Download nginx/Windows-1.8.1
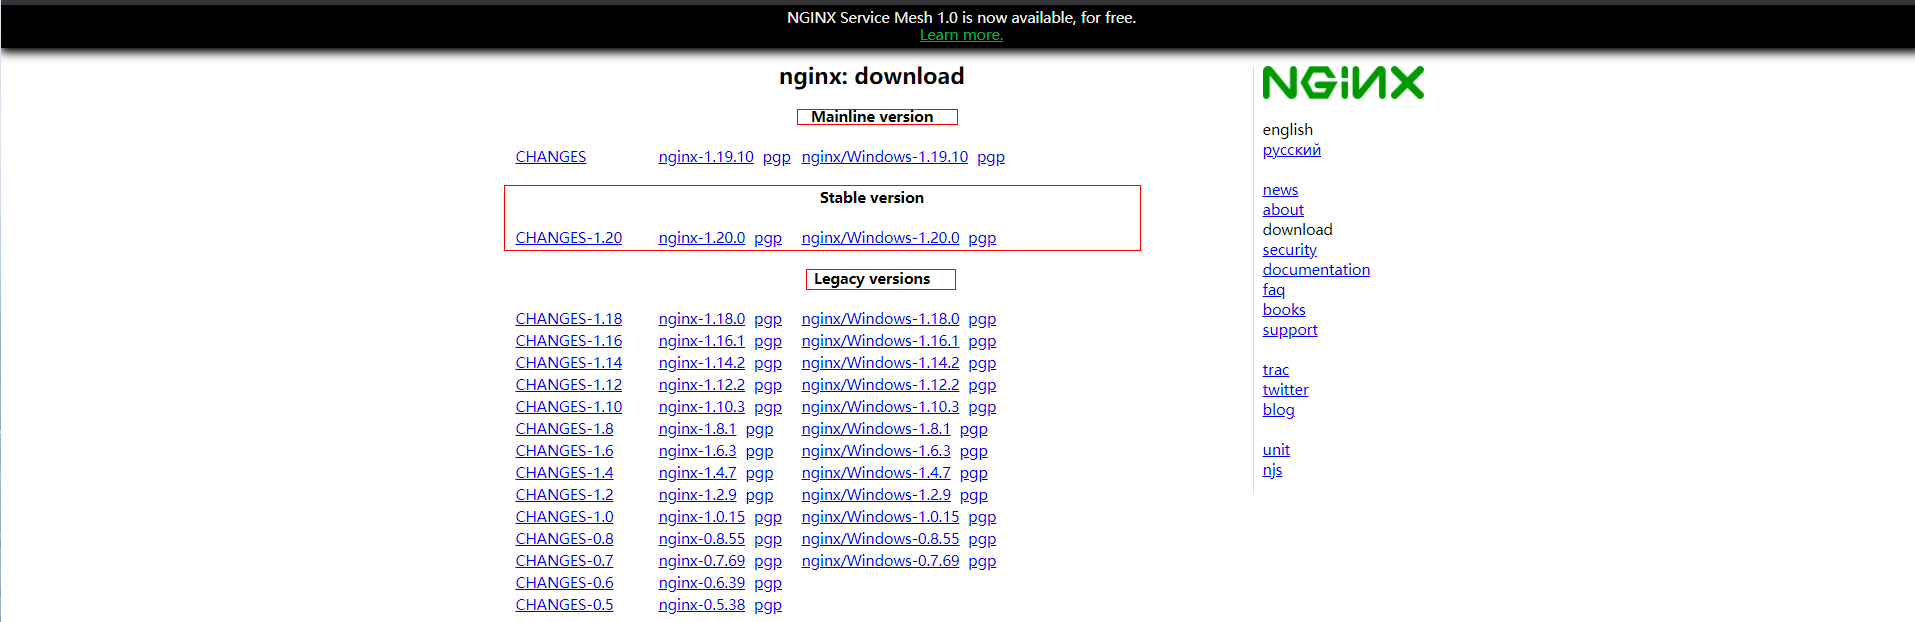The height and width of the screenshot is (622, 1915). pos(876,429)
